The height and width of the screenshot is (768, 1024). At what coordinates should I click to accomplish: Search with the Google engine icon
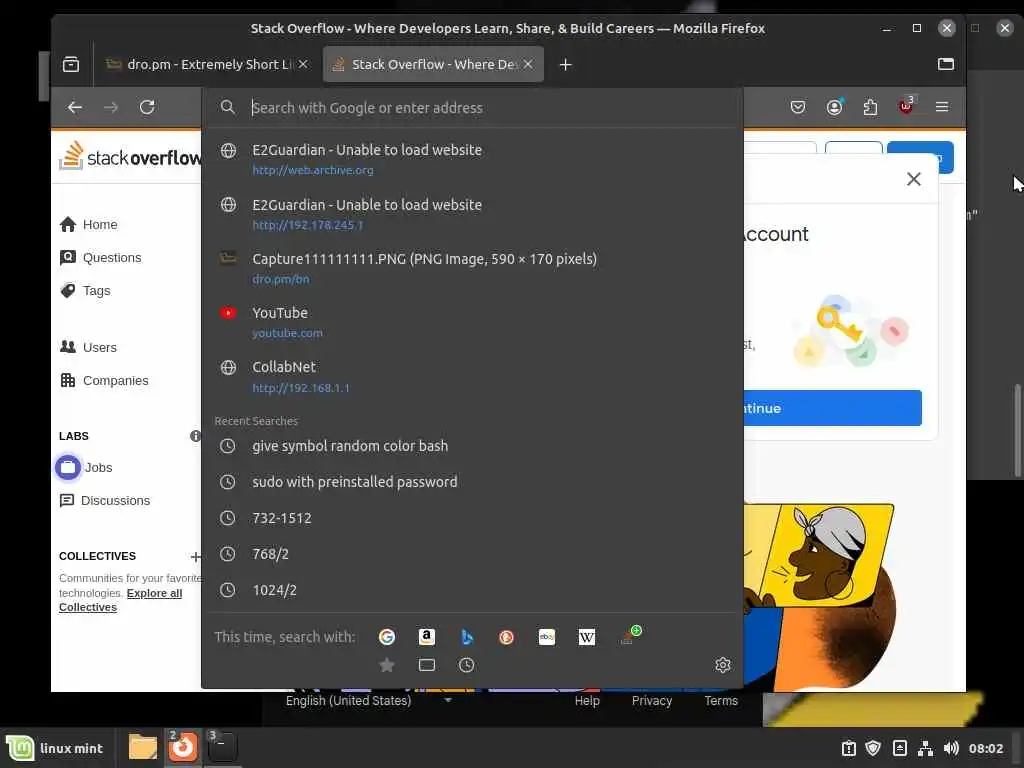387,637
